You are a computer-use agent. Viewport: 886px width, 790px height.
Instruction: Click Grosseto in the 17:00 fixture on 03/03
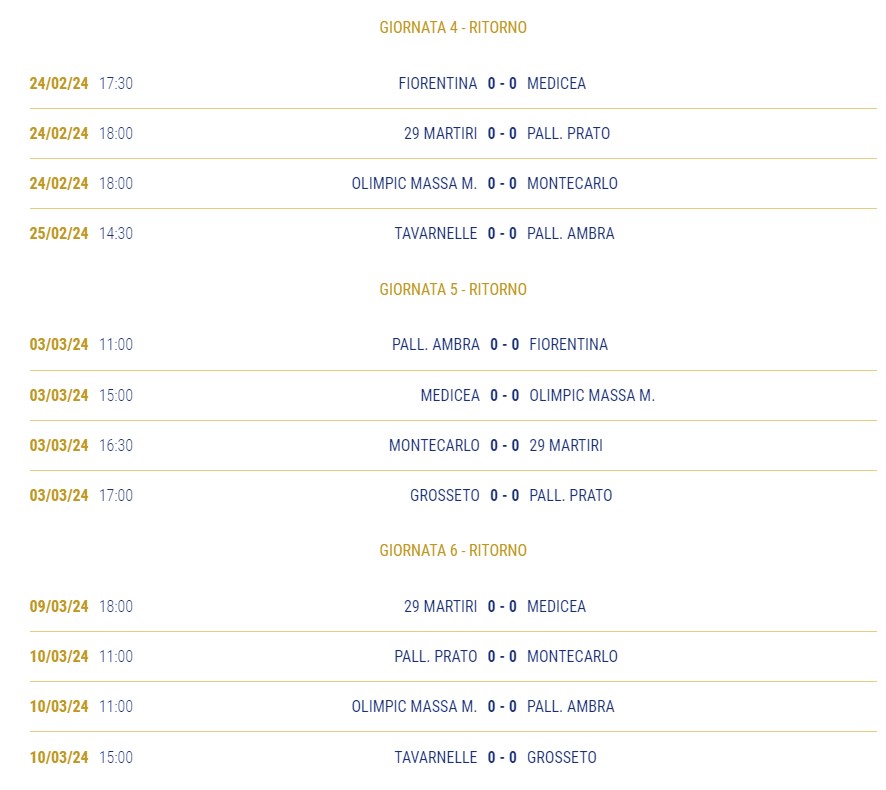click(445, 496)
